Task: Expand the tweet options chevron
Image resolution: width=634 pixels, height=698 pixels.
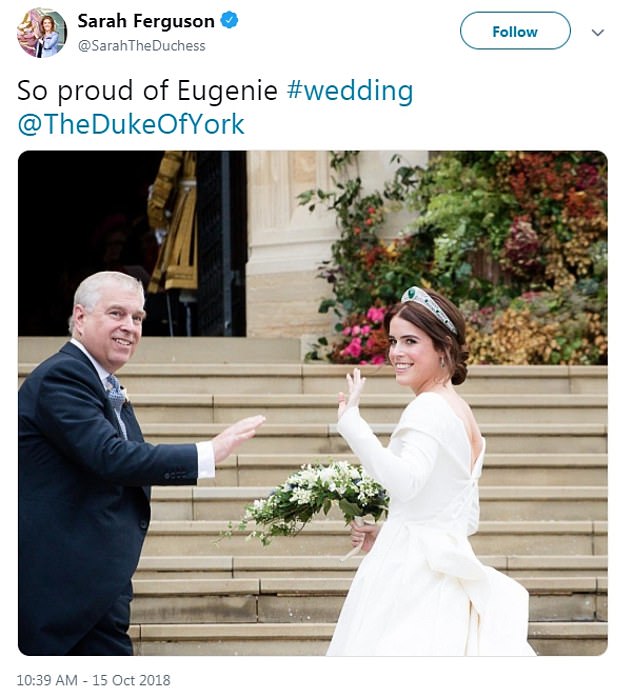Action: (597, 32)
